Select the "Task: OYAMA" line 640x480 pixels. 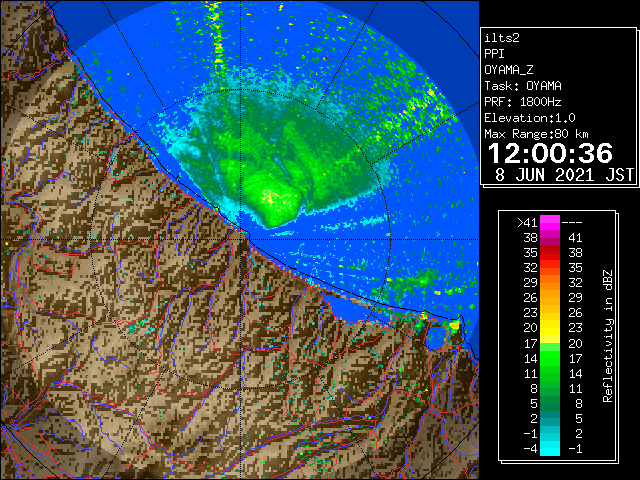point(523,86)
